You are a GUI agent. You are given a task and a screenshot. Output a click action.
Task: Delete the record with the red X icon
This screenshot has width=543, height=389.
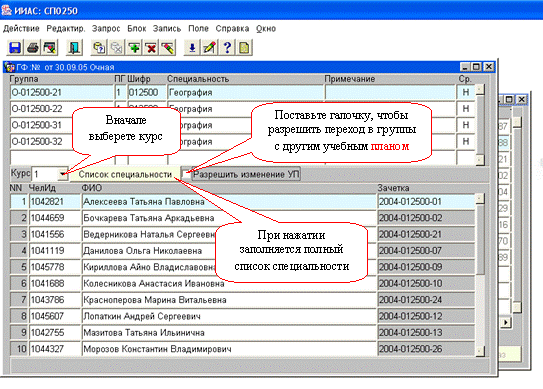[x=151, y=47]
